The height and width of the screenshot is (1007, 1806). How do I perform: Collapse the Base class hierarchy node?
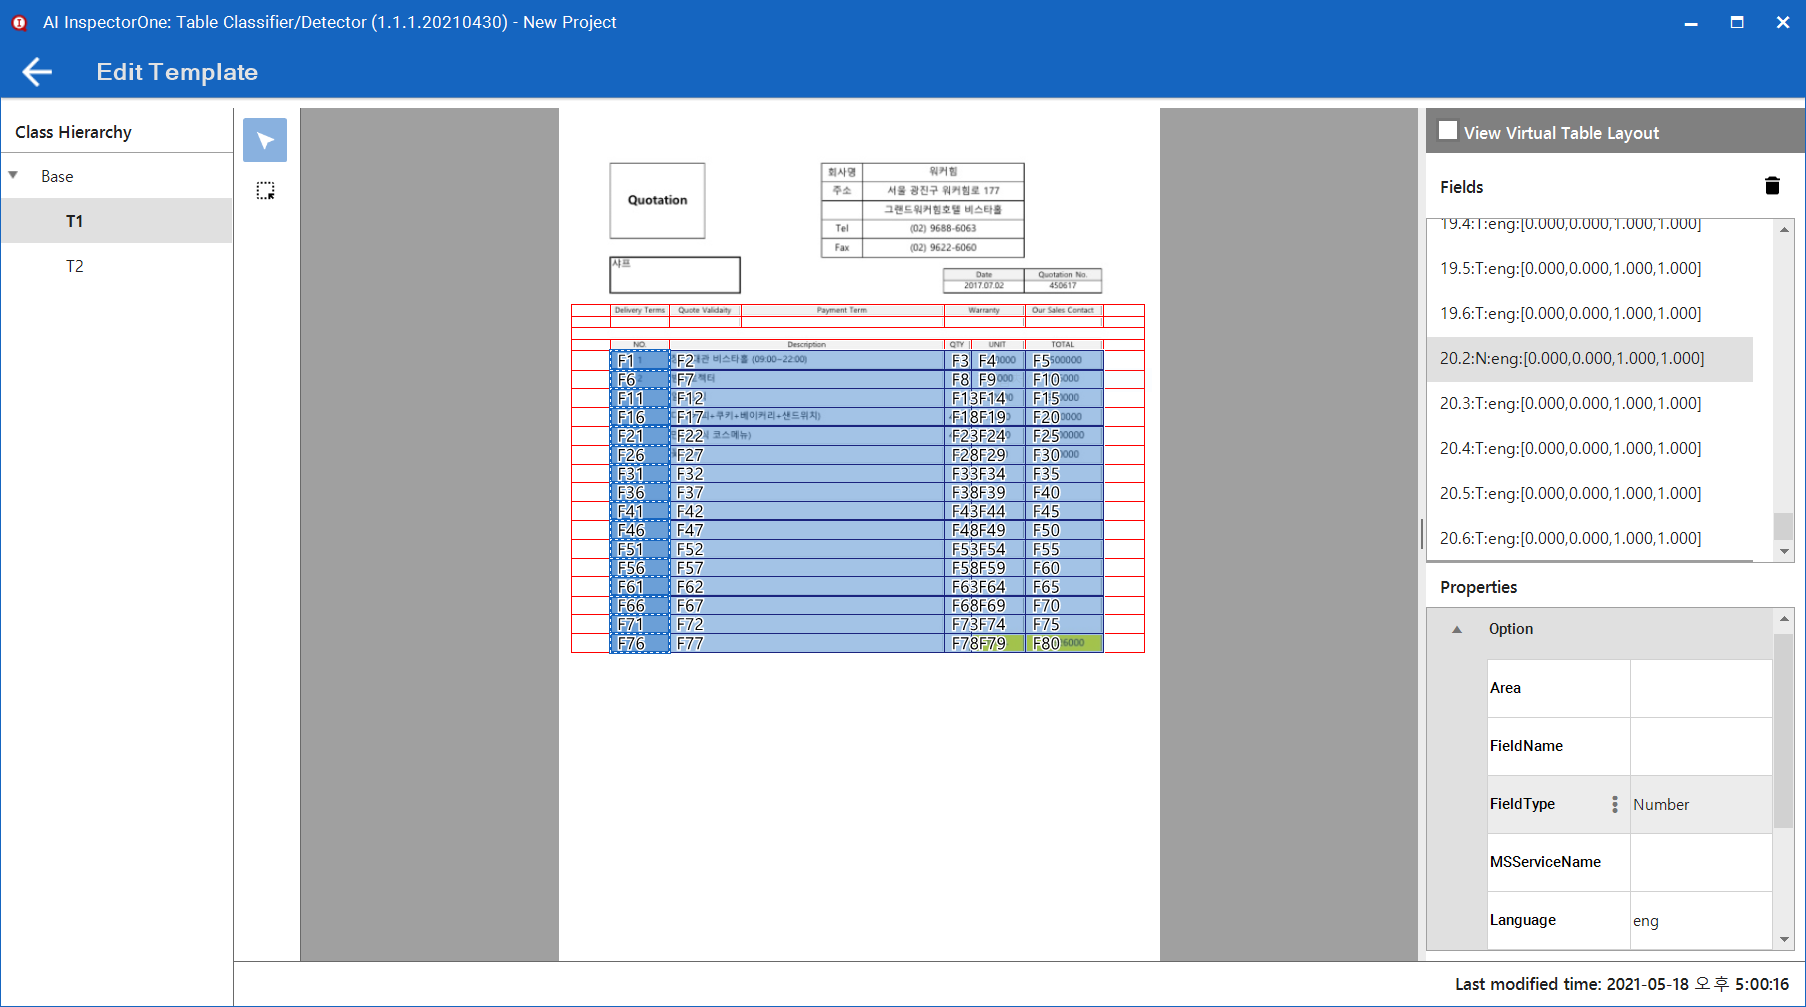point(13,175)
